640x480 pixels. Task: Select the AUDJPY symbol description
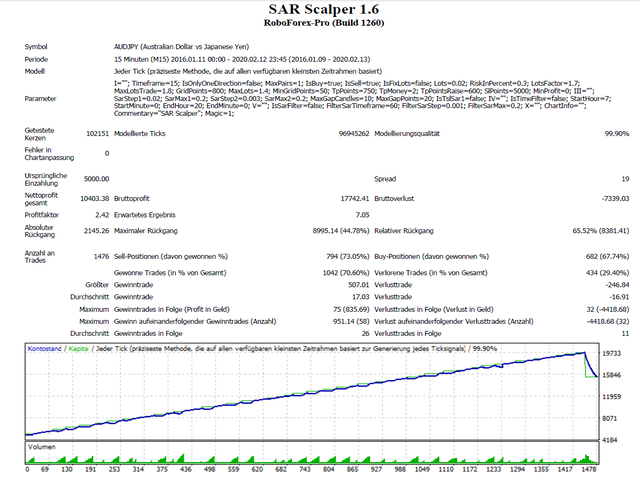click(181, 47)
